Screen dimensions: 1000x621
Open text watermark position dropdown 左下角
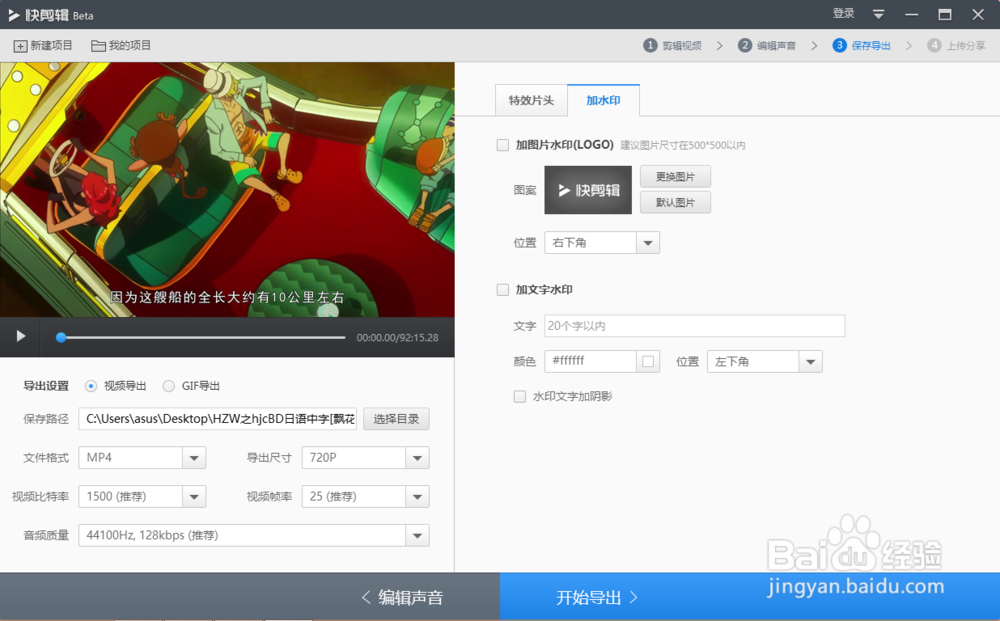765,362
